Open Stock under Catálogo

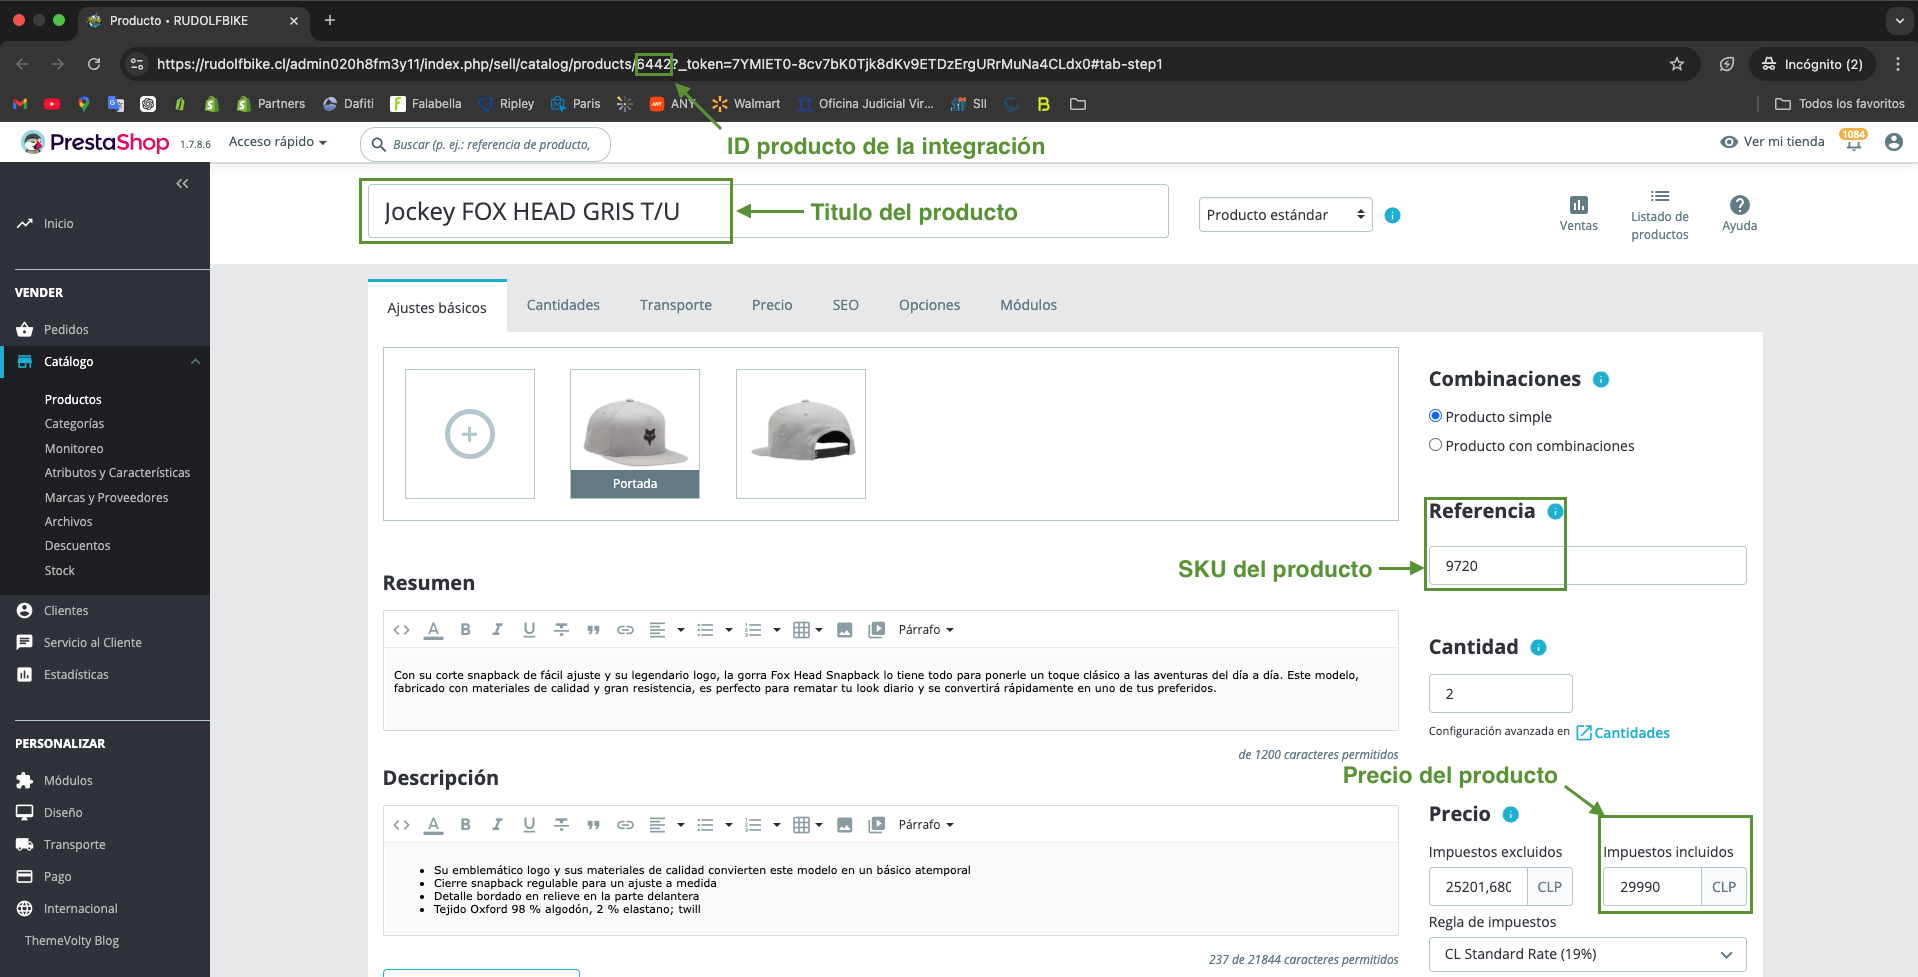(x=60, y=571)
